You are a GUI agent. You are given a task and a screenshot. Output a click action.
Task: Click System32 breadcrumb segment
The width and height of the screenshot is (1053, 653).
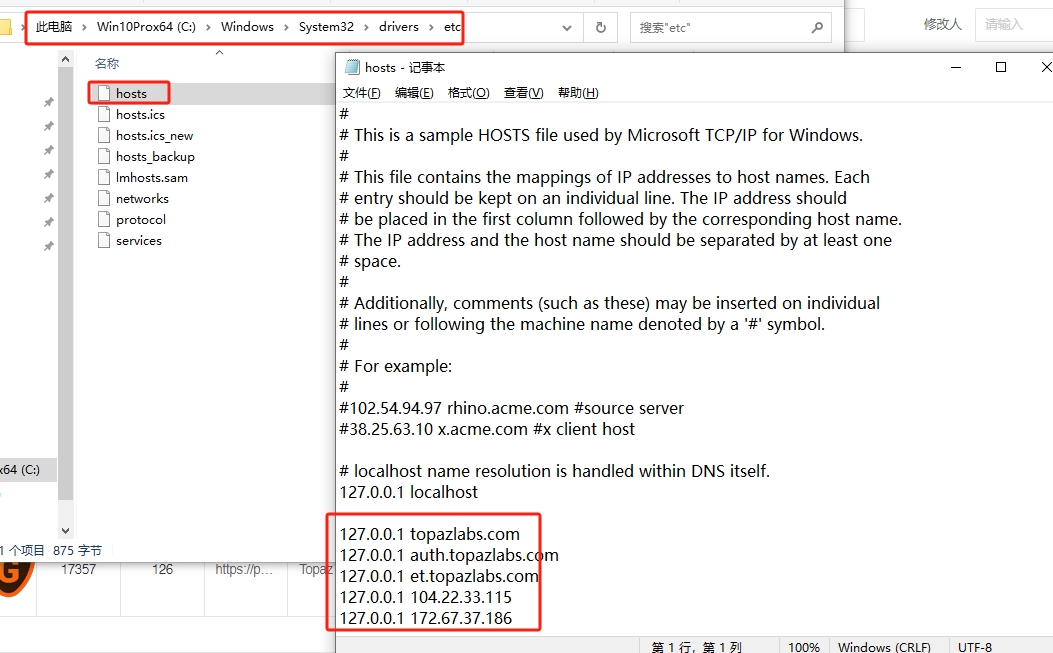click(326, 27)
